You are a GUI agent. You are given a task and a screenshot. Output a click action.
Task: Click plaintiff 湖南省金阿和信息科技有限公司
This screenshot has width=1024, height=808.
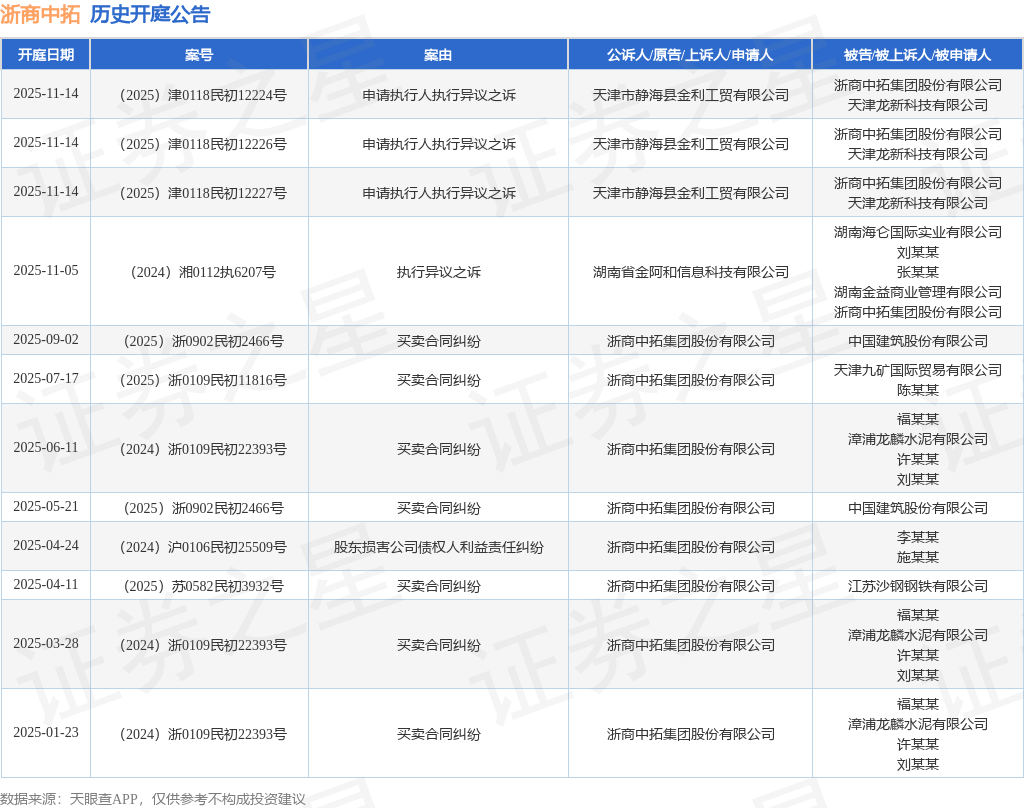pos(690,272)
